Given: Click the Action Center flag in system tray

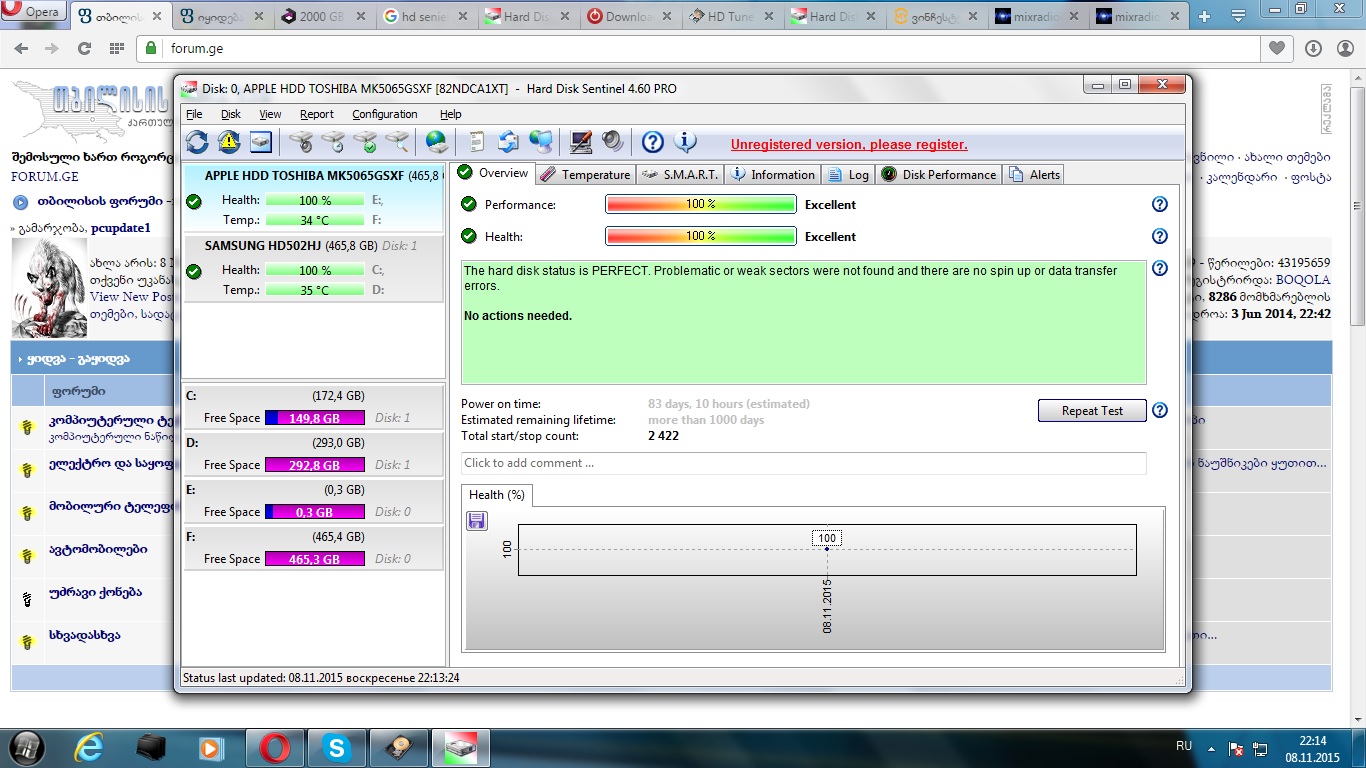Looking at the screenshot, I should click(x=1237, y=748).
